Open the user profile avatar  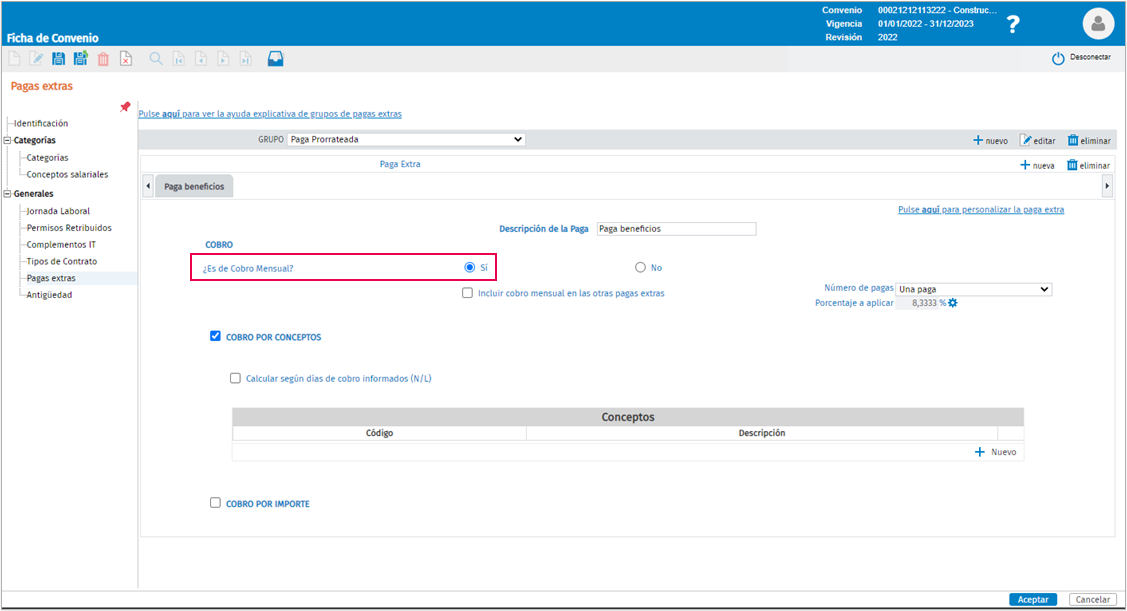(x=1098, y=24)
